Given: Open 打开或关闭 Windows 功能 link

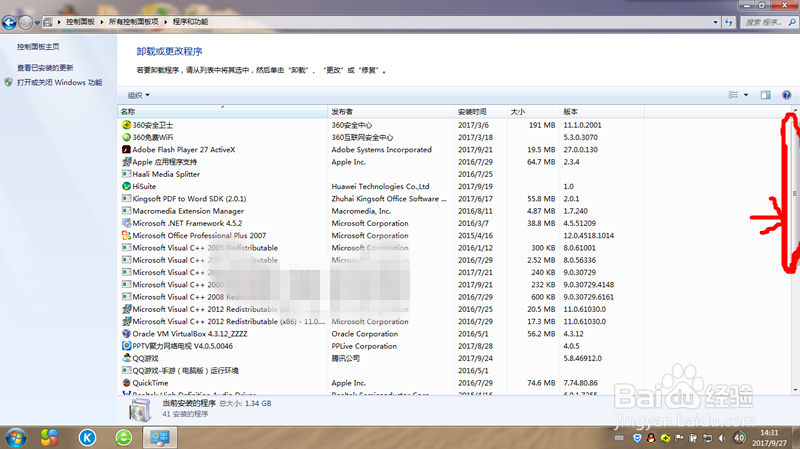Looking at the screenshot, I should (60, 82).
